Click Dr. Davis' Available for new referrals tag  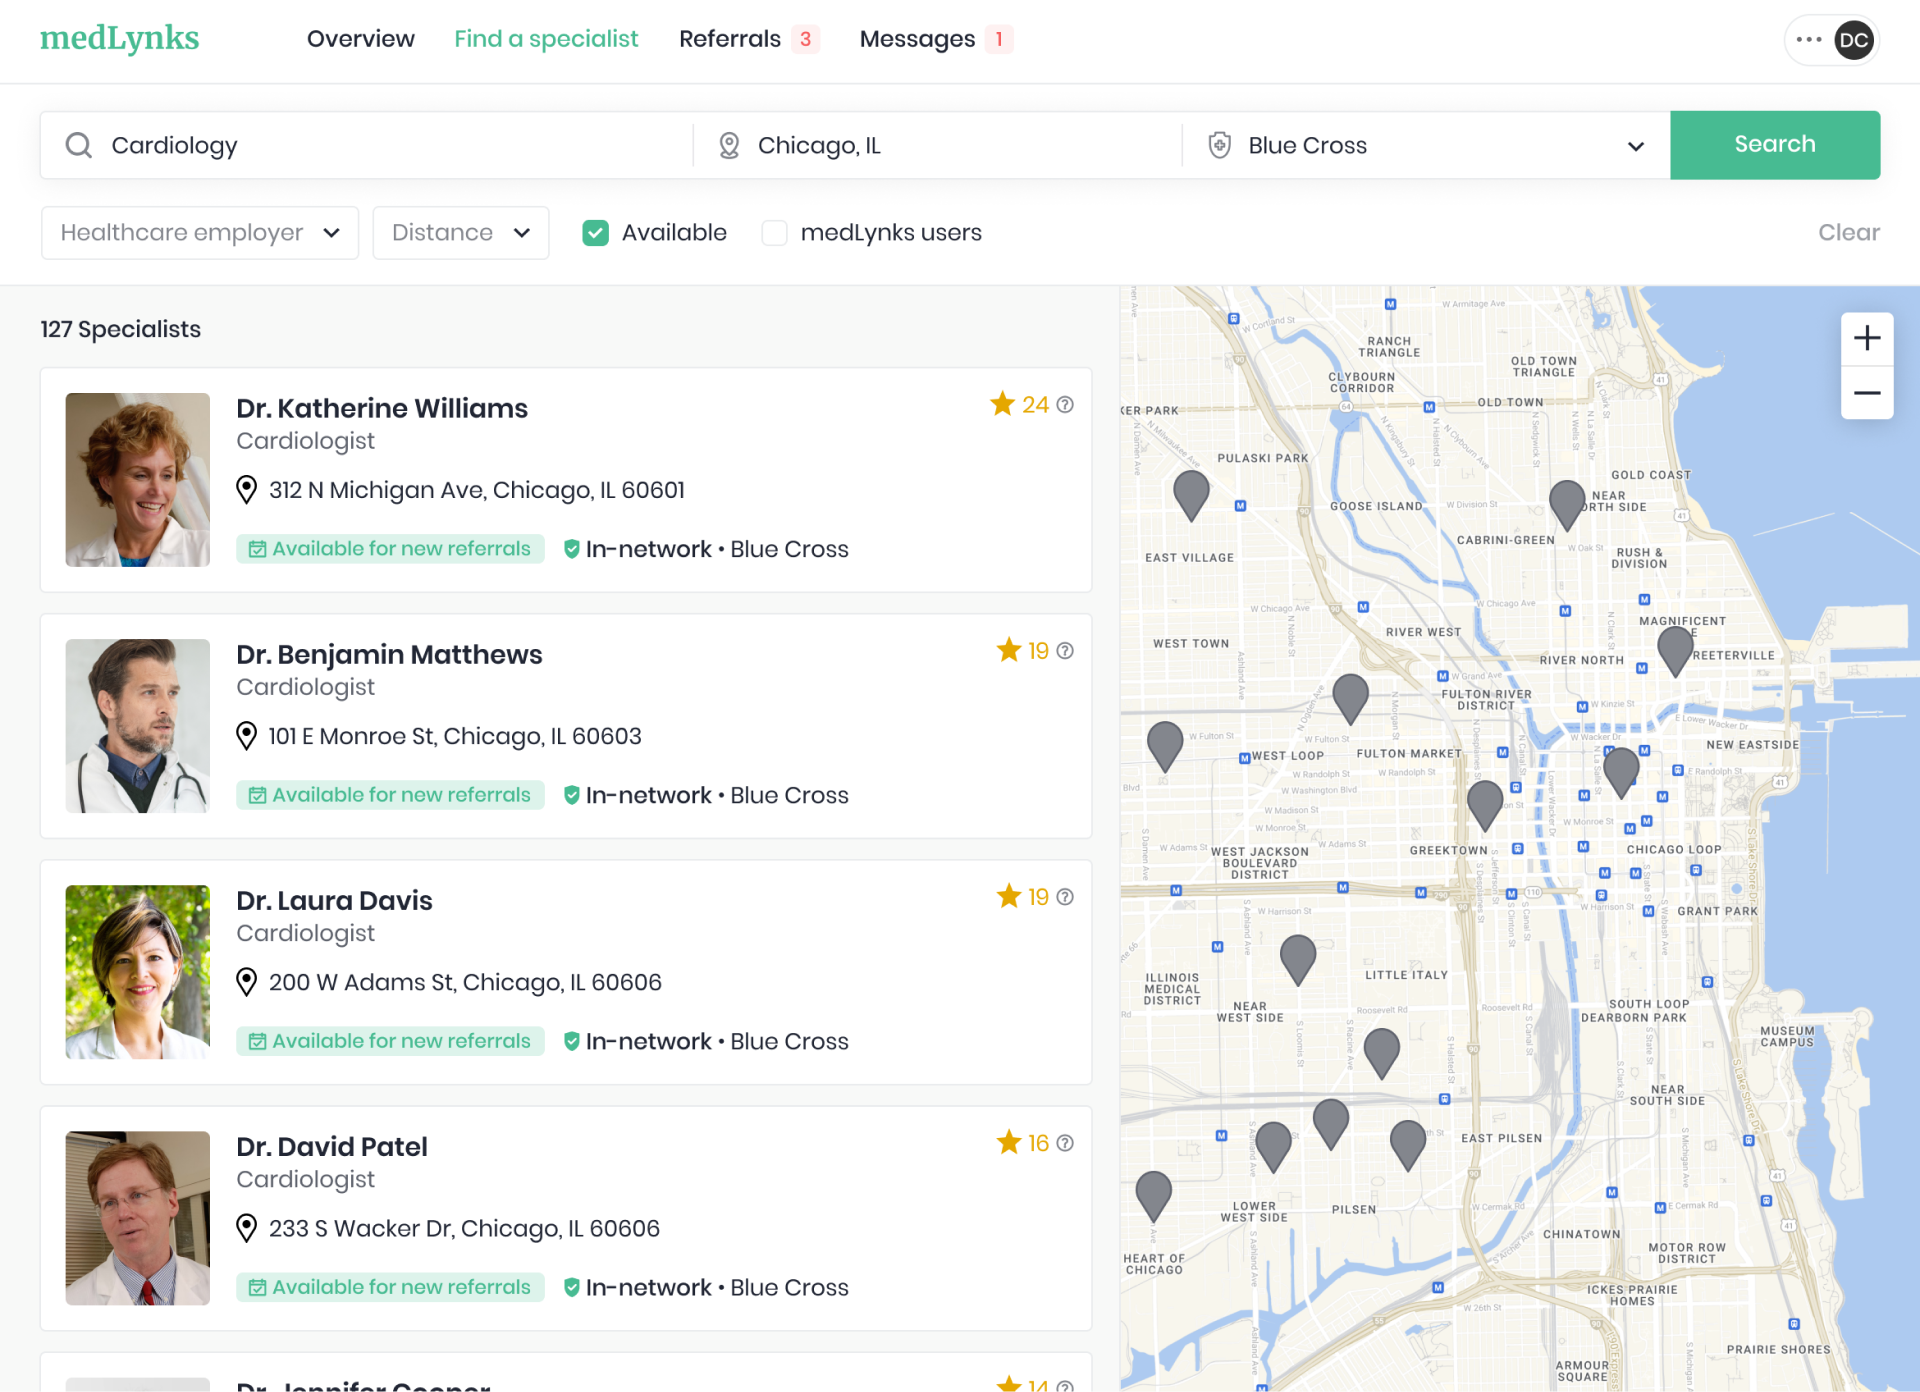[x=390, y=1041]
